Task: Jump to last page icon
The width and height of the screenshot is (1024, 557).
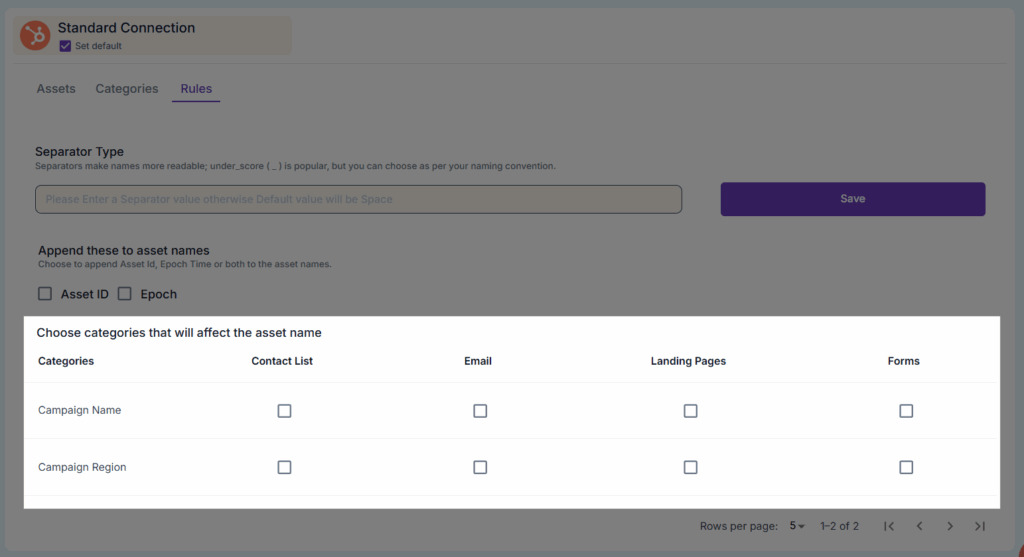Action: [x=980, y=526]
